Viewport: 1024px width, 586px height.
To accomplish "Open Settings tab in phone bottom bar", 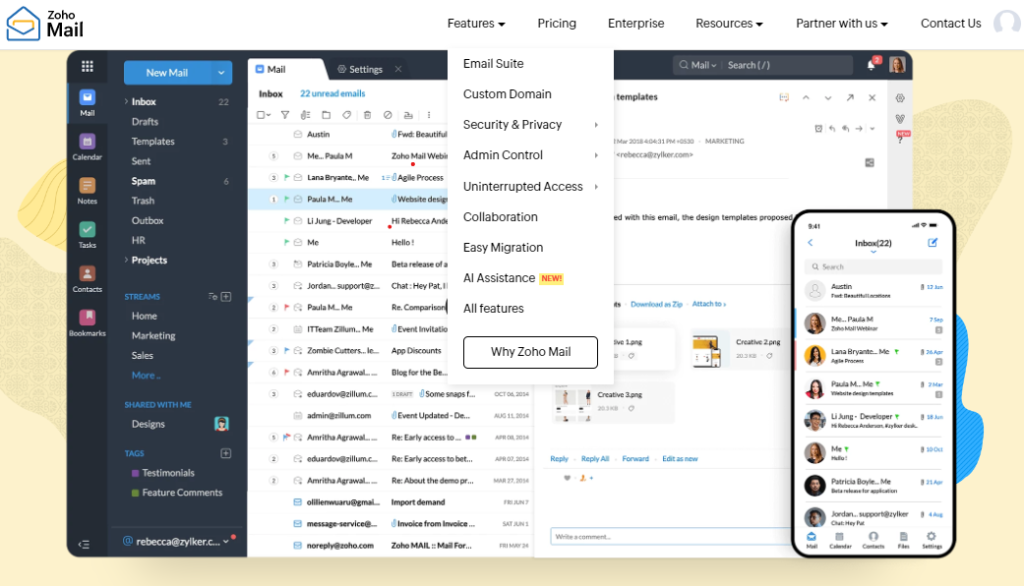I will point(931,540).
